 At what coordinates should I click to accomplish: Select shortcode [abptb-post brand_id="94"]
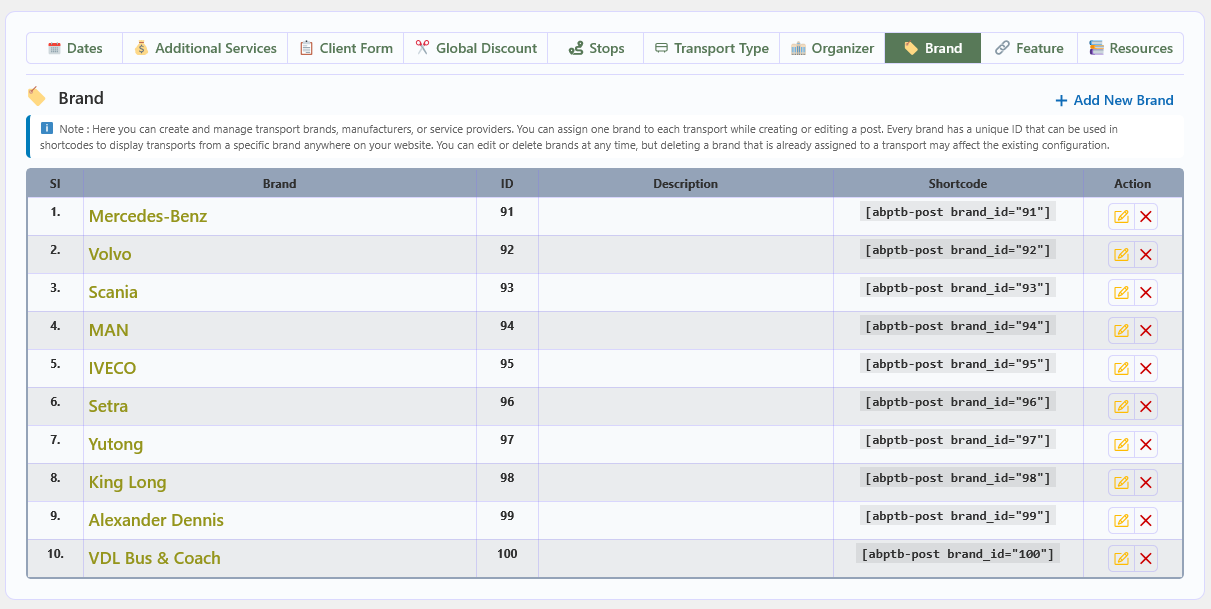click(958, 326)
